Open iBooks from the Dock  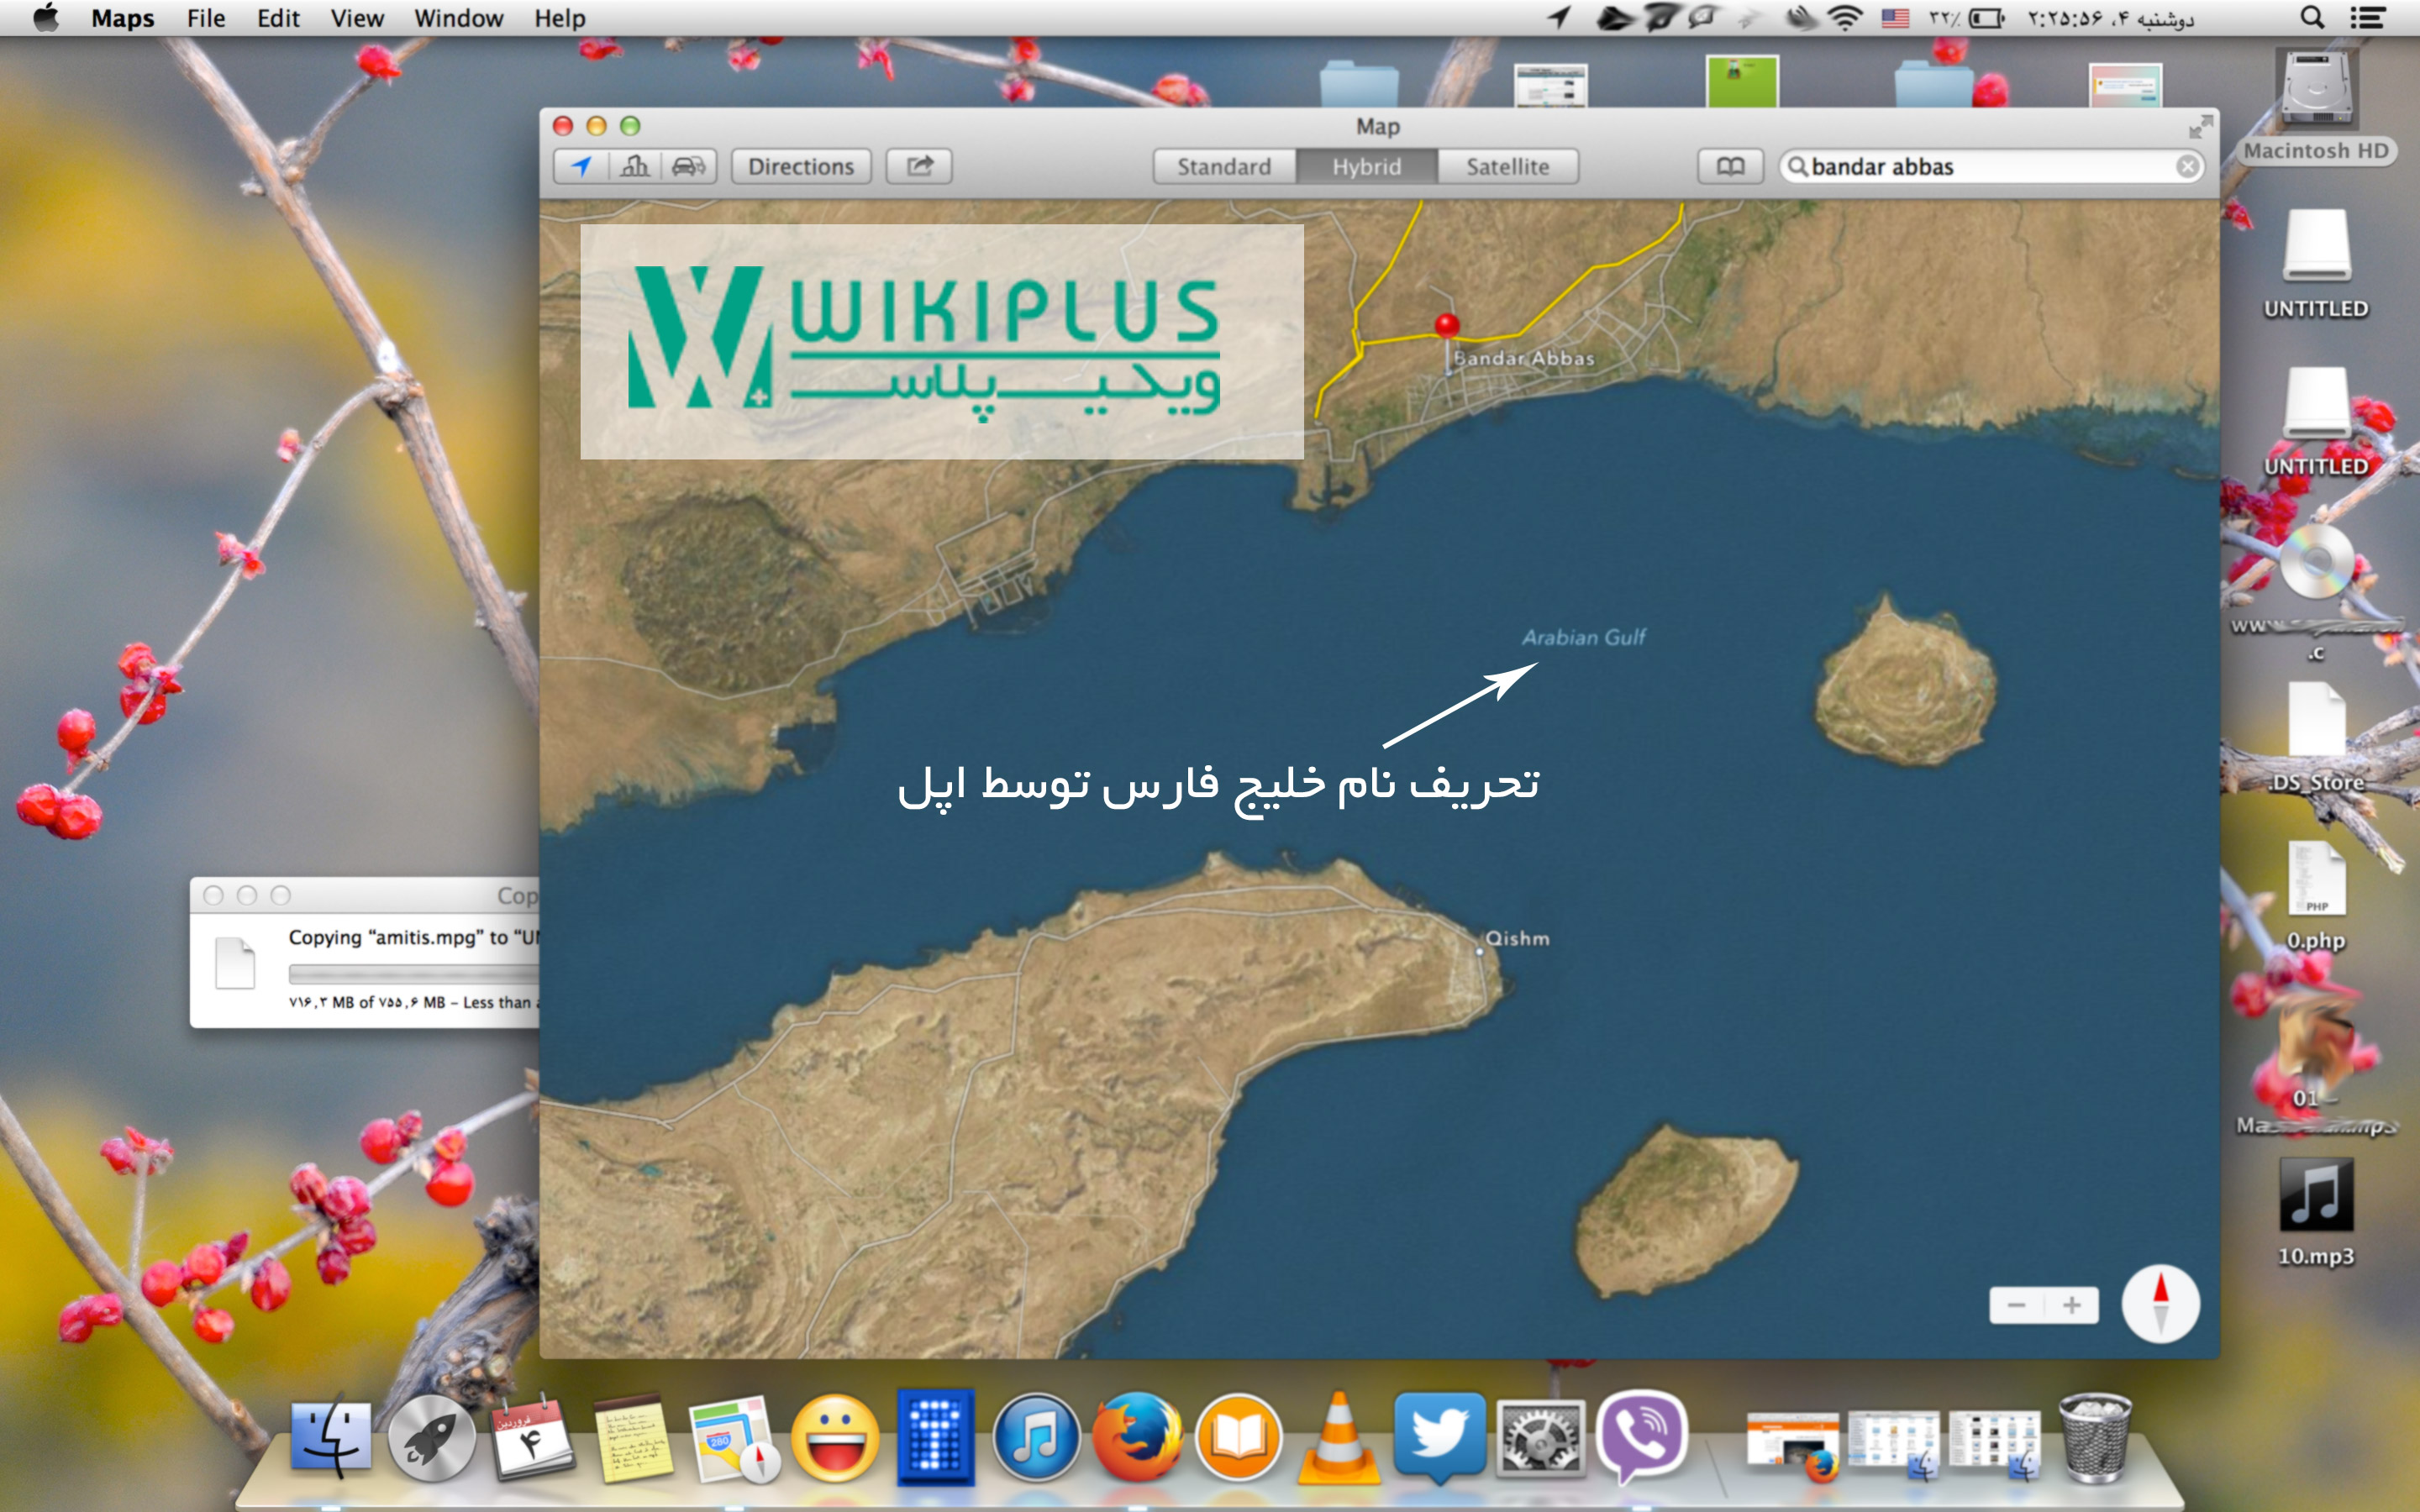click(1238, 1438)
